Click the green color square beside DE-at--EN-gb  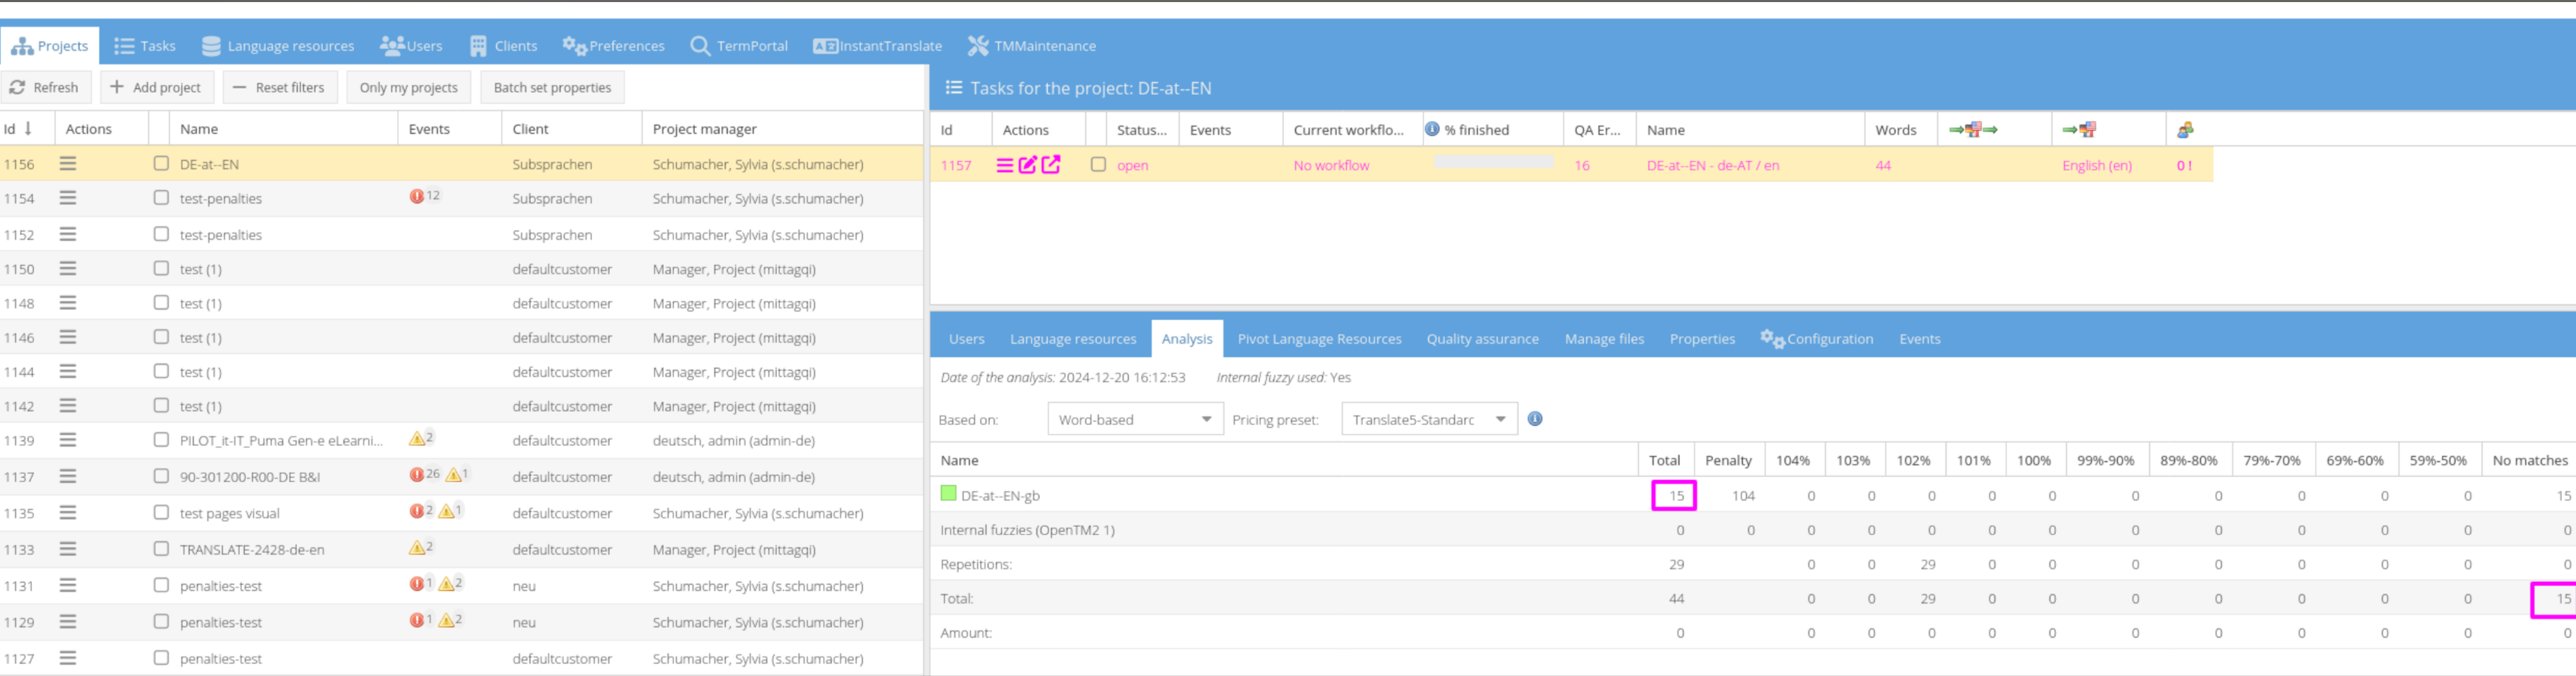pyautogui.click(x=948, y=494)
